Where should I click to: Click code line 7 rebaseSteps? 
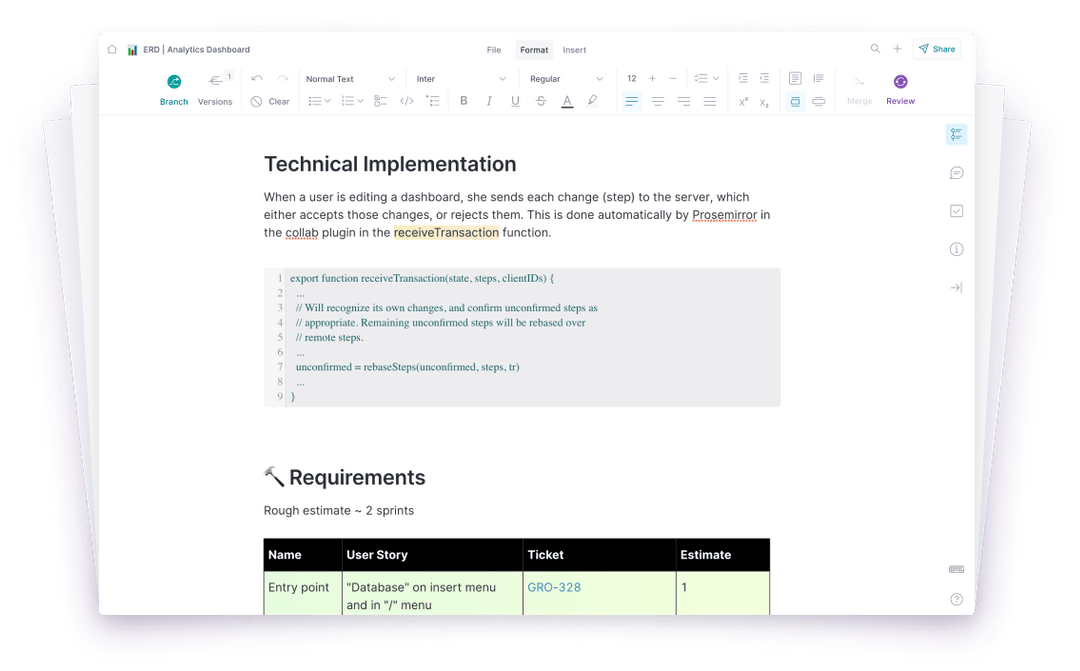click(407, 367)
